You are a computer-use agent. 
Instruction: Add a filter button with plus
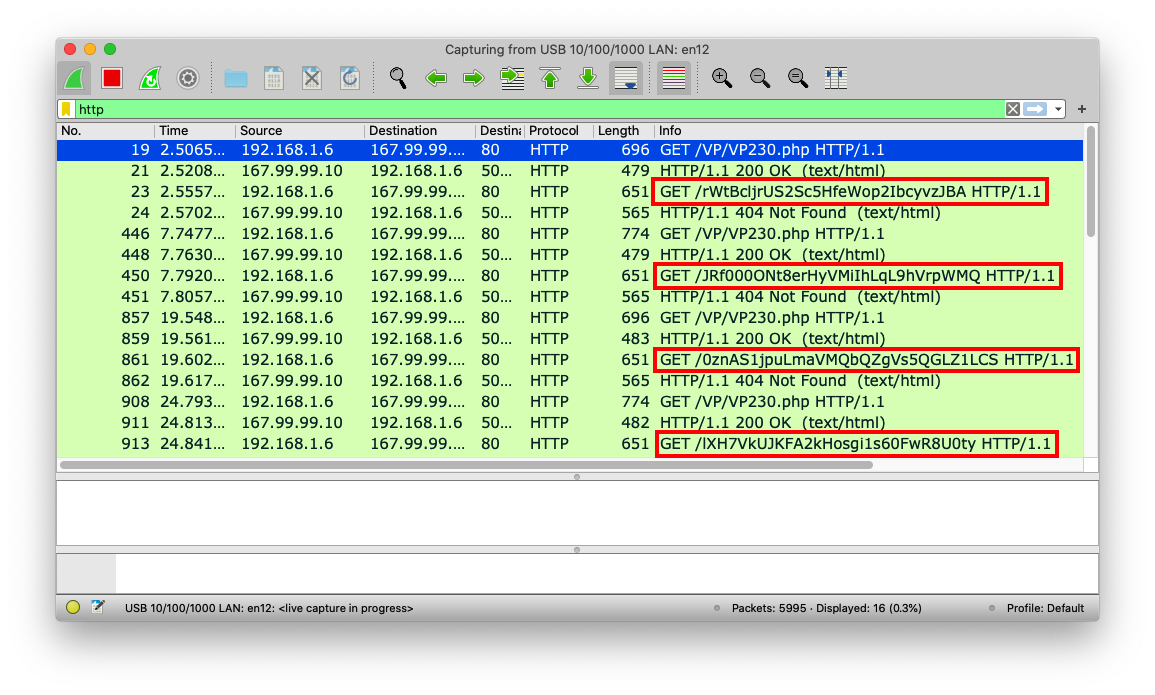1082,109
